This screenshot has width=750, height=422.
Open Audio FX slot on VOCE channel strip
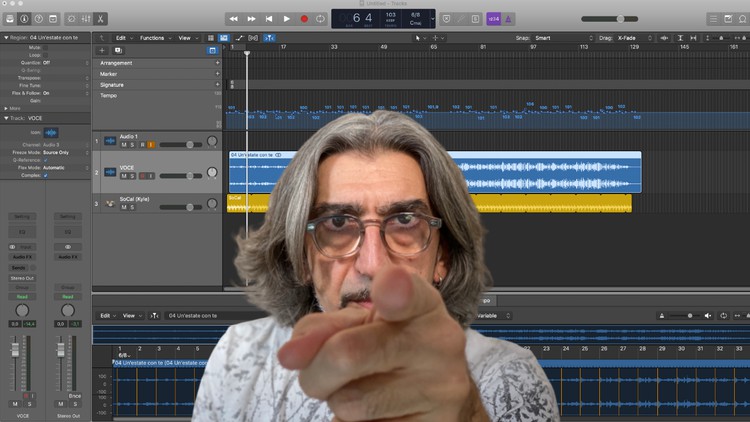point(22,257)
